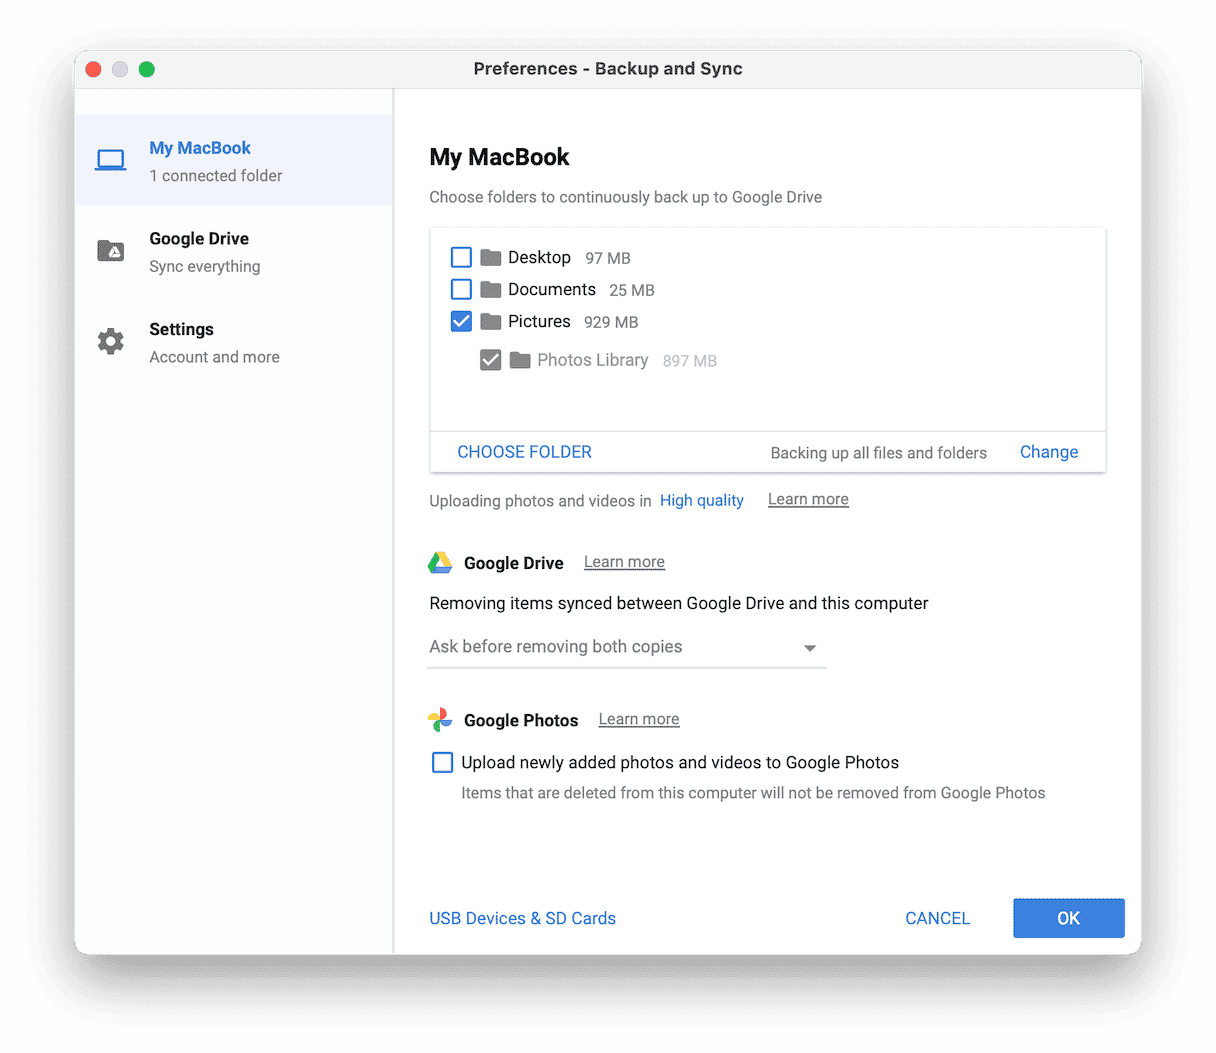Change the High quality upload setting
Image resolution: width=1216 pixels, height=1053 pixels.
701,500
